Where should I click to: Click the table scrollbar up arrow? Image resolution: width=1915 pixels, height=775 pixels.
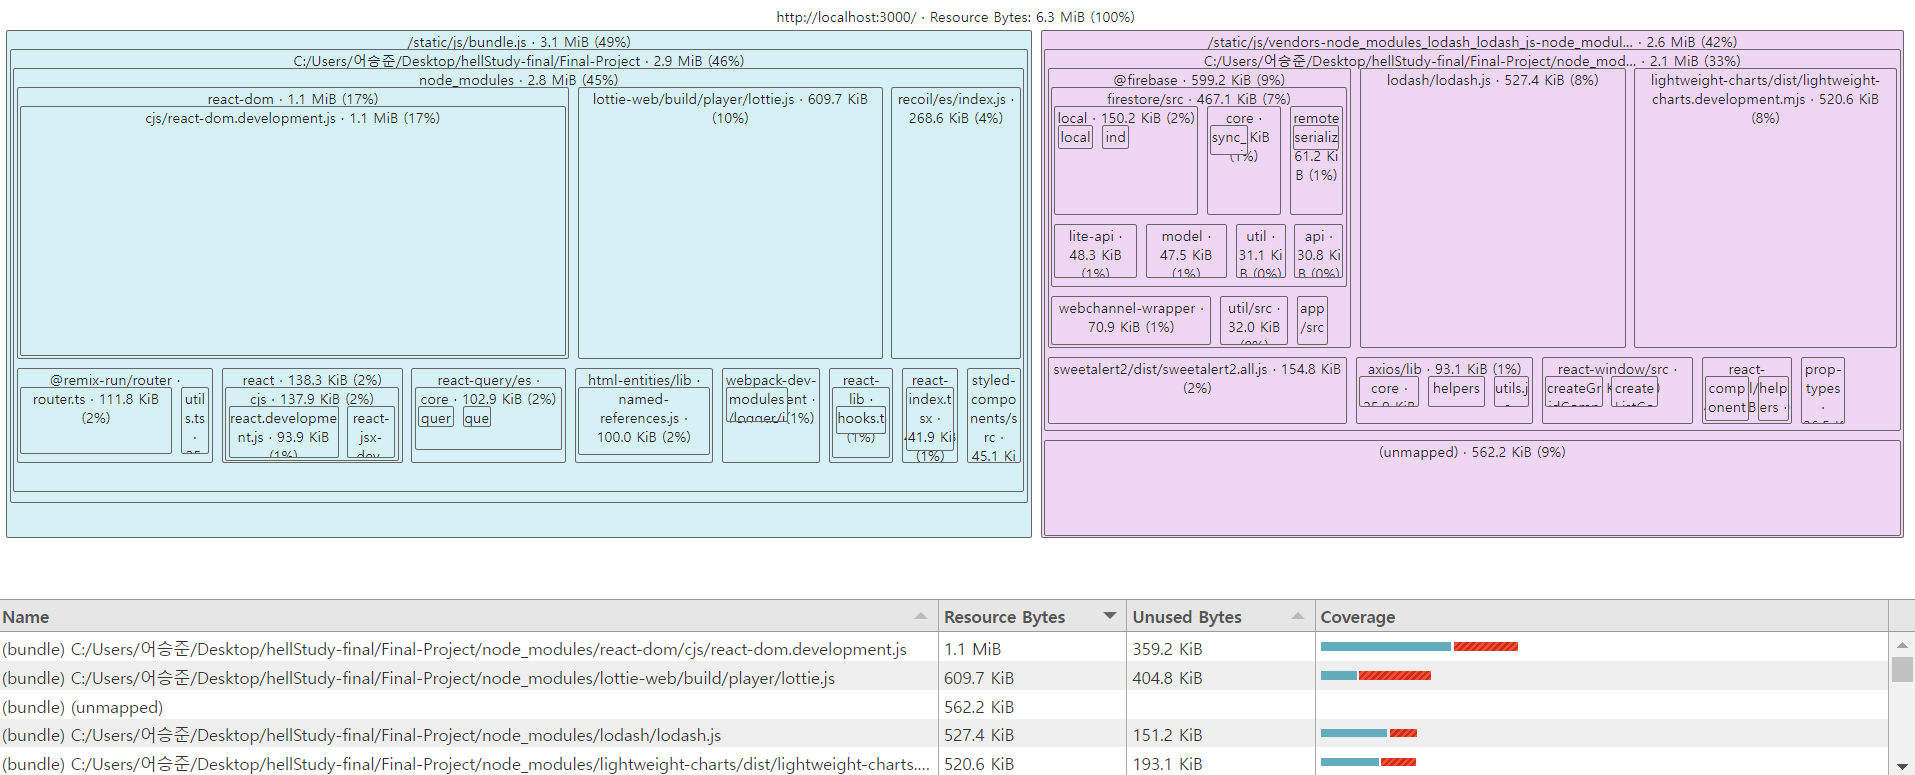[x=1902, y=645]
